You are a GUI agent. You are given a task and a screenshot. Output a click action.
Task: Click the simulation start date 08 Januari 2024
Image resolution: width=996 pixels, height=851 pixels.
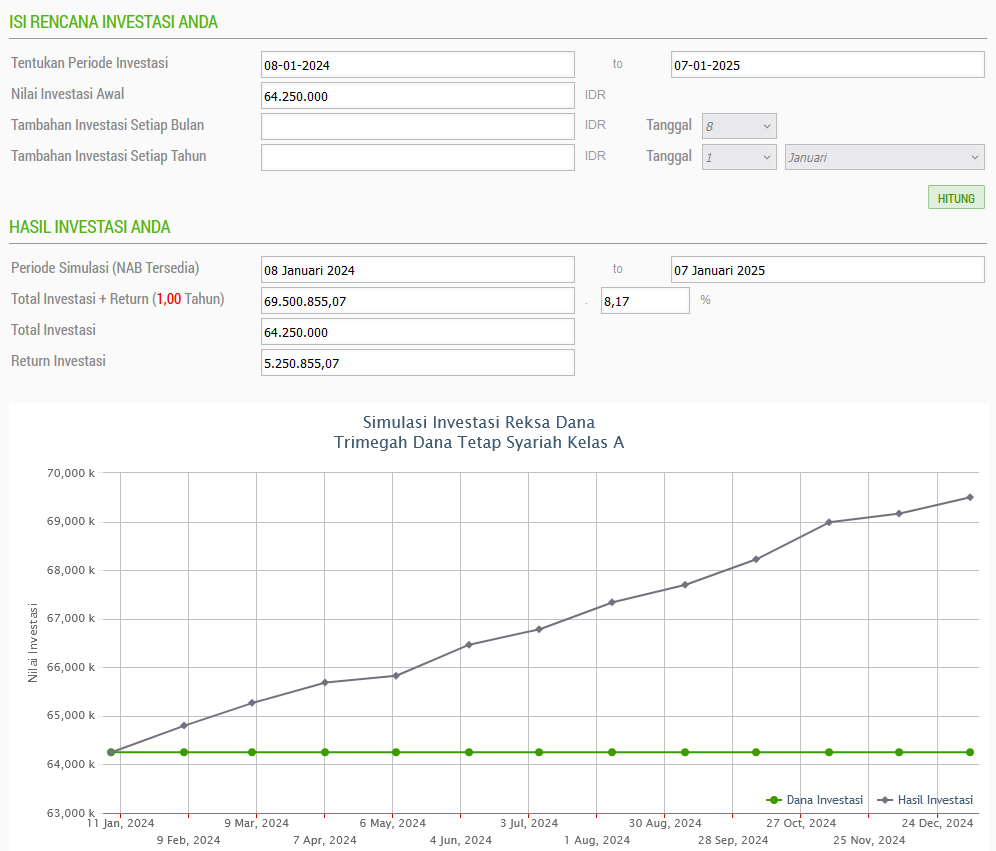418,270
